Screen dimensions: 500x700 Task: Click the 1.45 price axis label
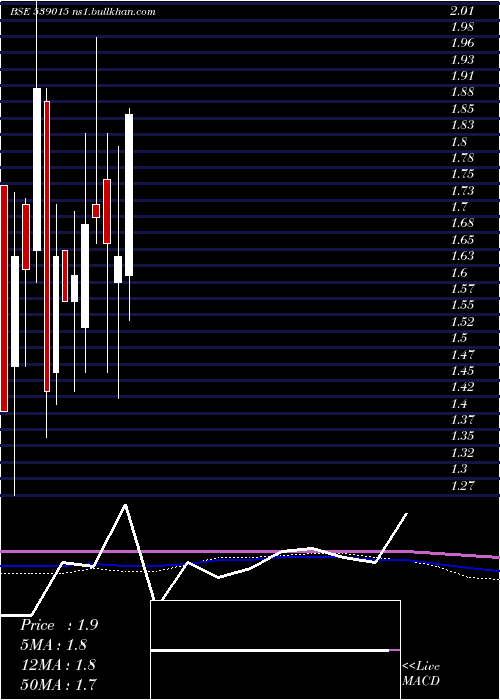tap(462, 371)
